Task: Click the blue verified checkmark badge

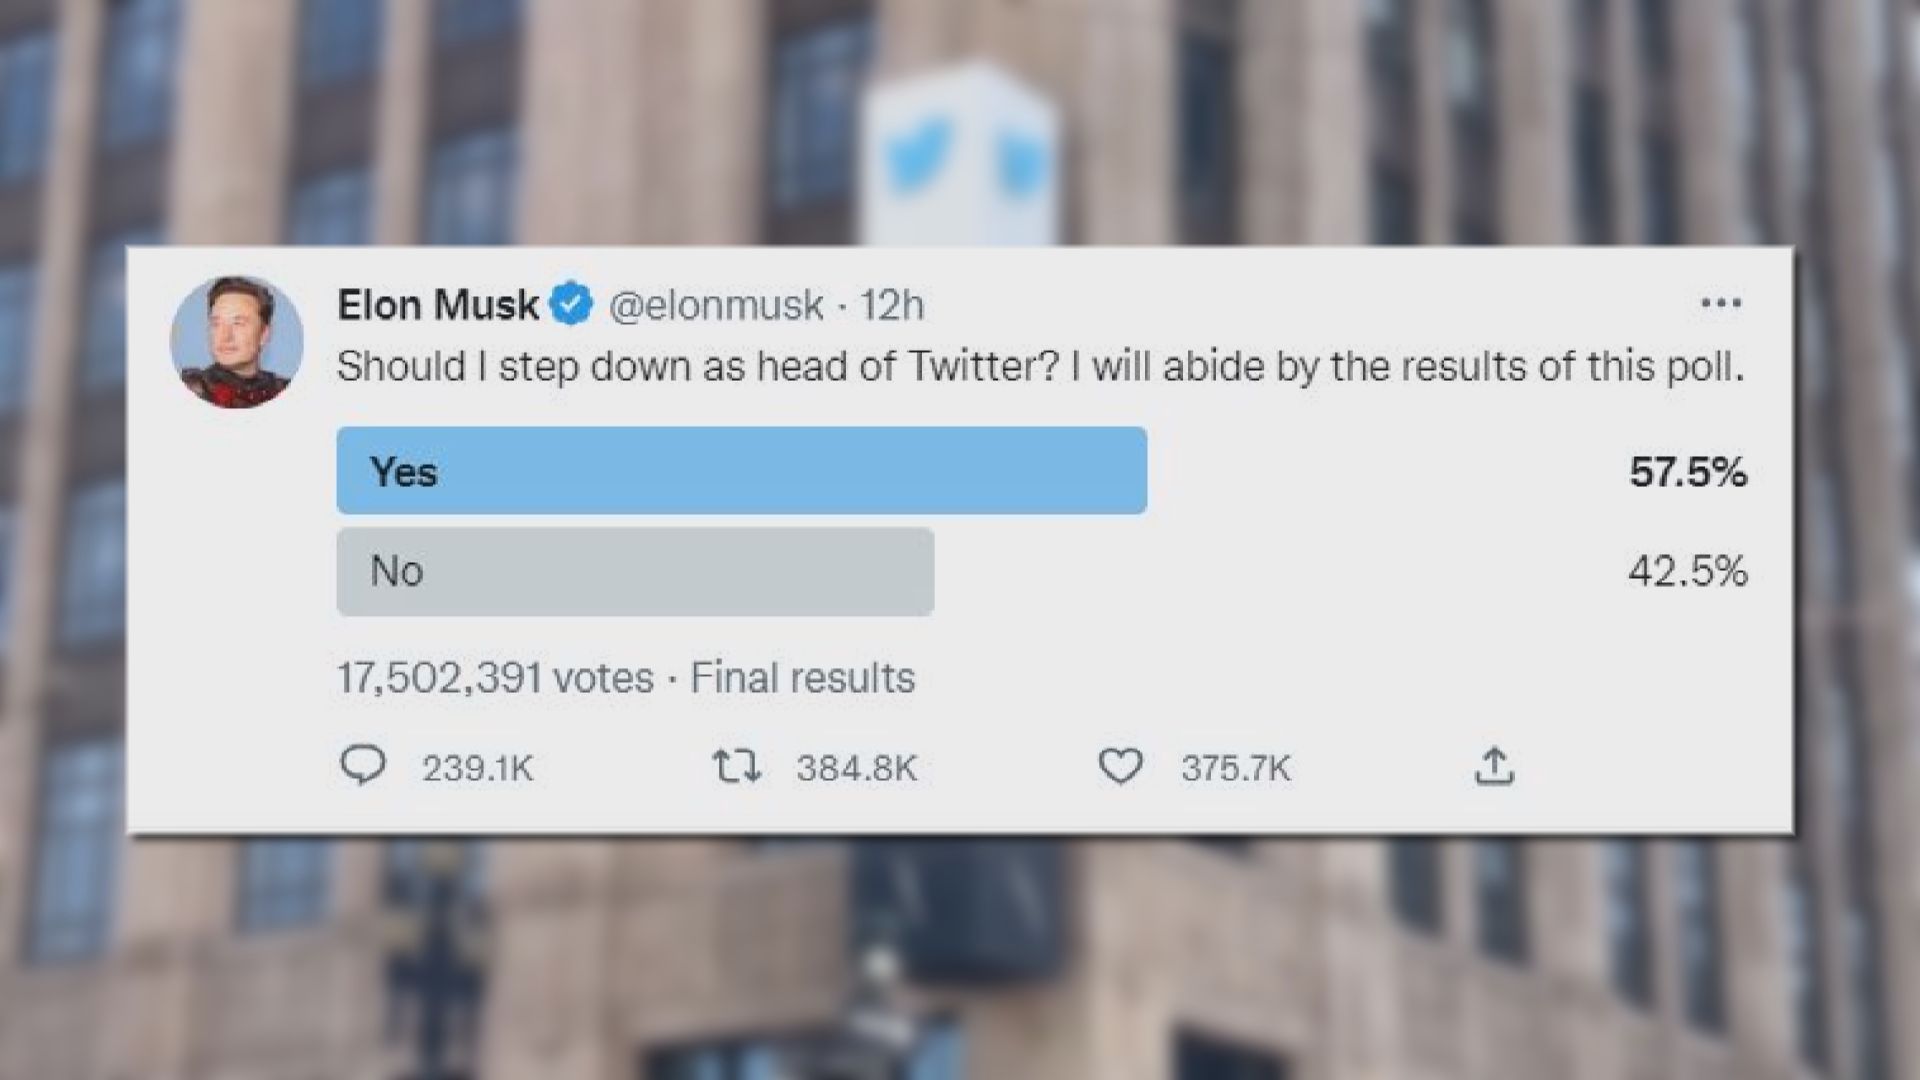Action: (572, 304)
